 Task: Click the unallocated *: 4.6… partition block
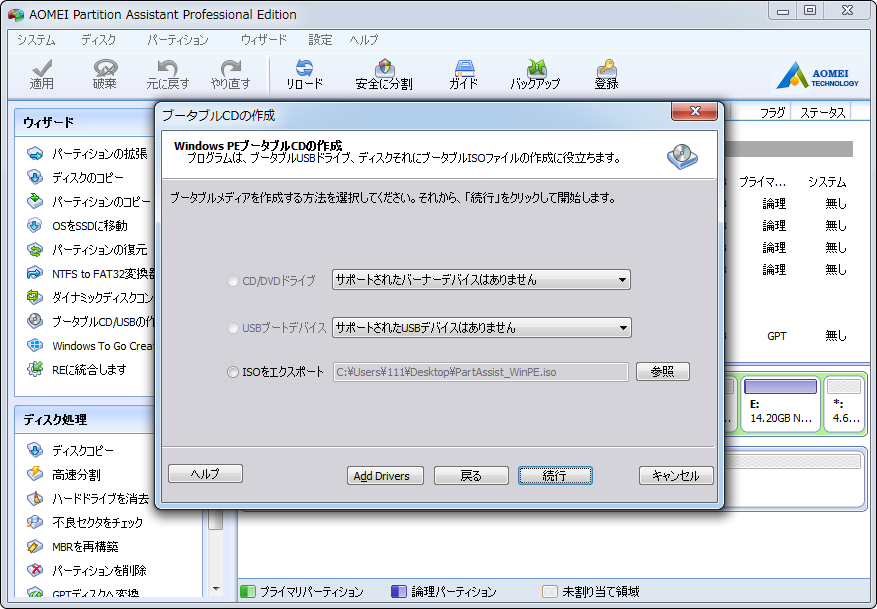point(844,404)
